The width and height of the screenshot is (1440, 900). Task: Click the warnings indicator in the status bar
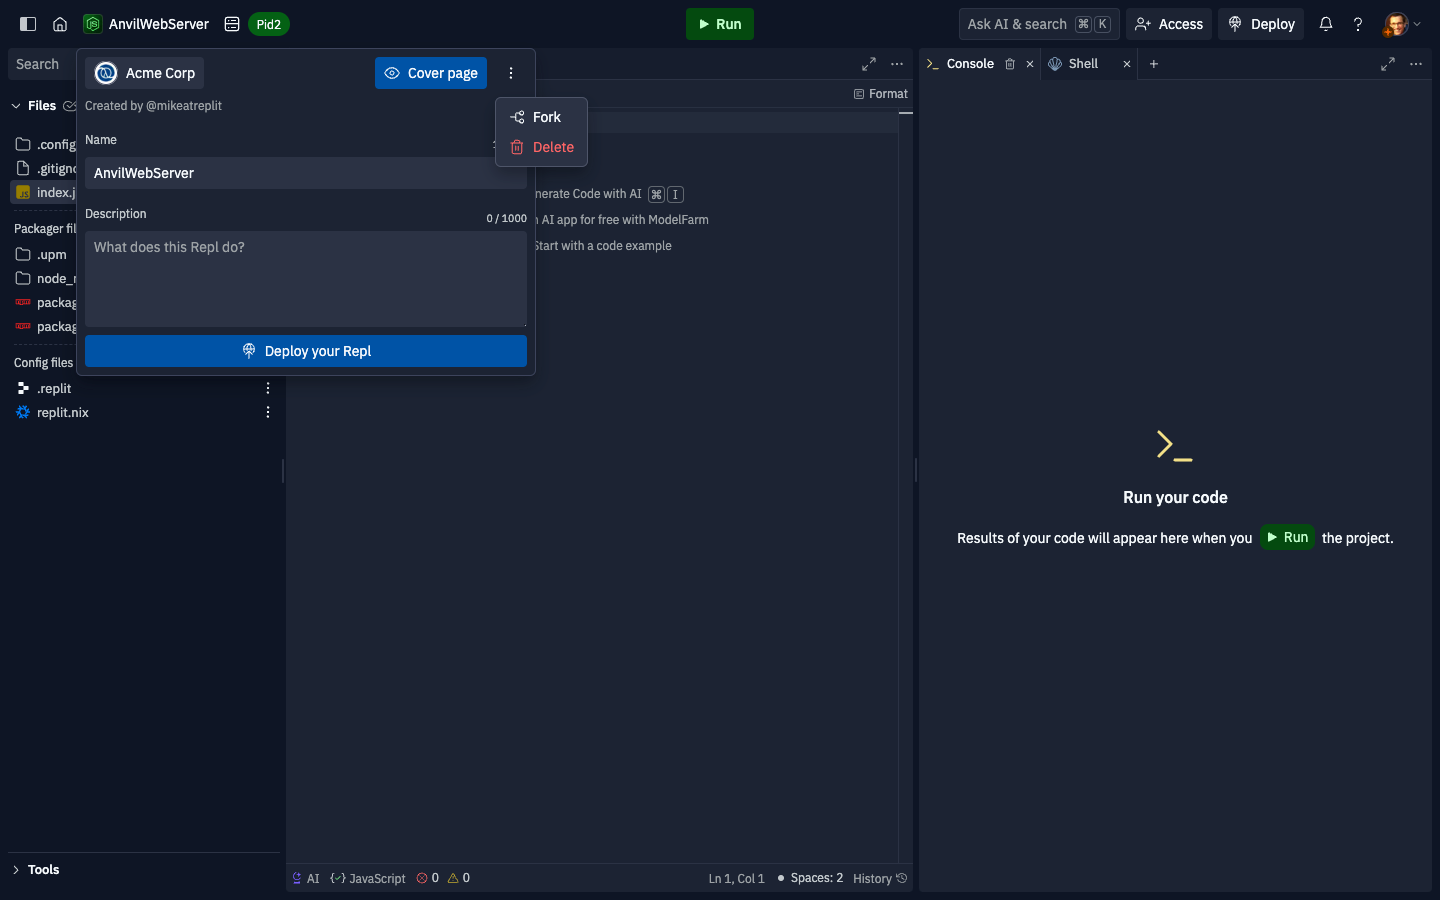point(459,878)
